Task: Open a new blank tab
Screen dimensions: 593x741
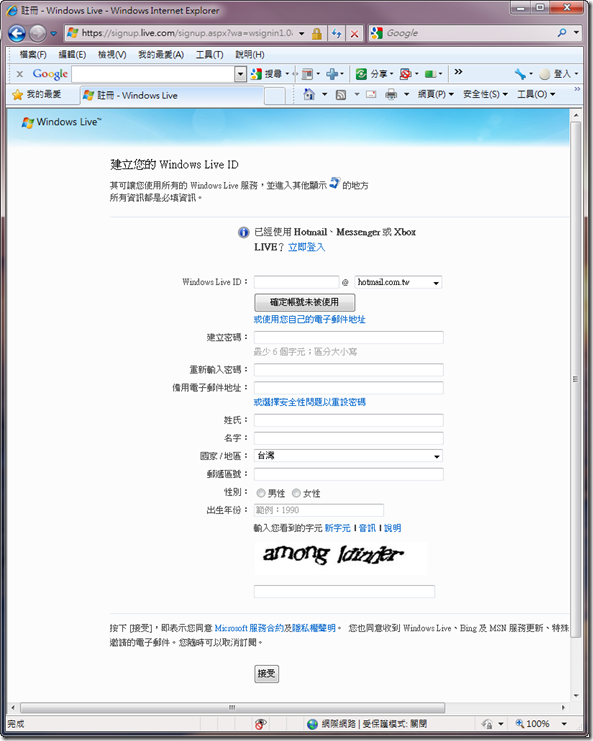Action: (275, 96)
